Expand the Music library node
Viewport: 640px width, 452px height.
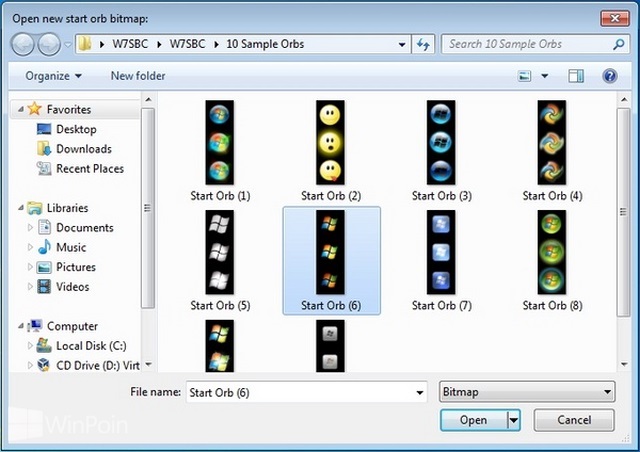click(x=30, y=247)
